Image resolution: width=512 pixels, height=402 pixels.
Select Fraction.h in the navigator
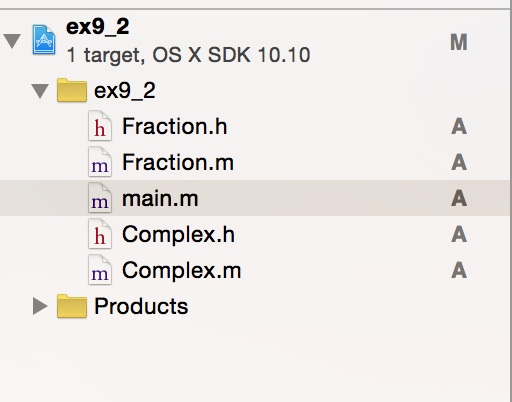coord(175,126)
